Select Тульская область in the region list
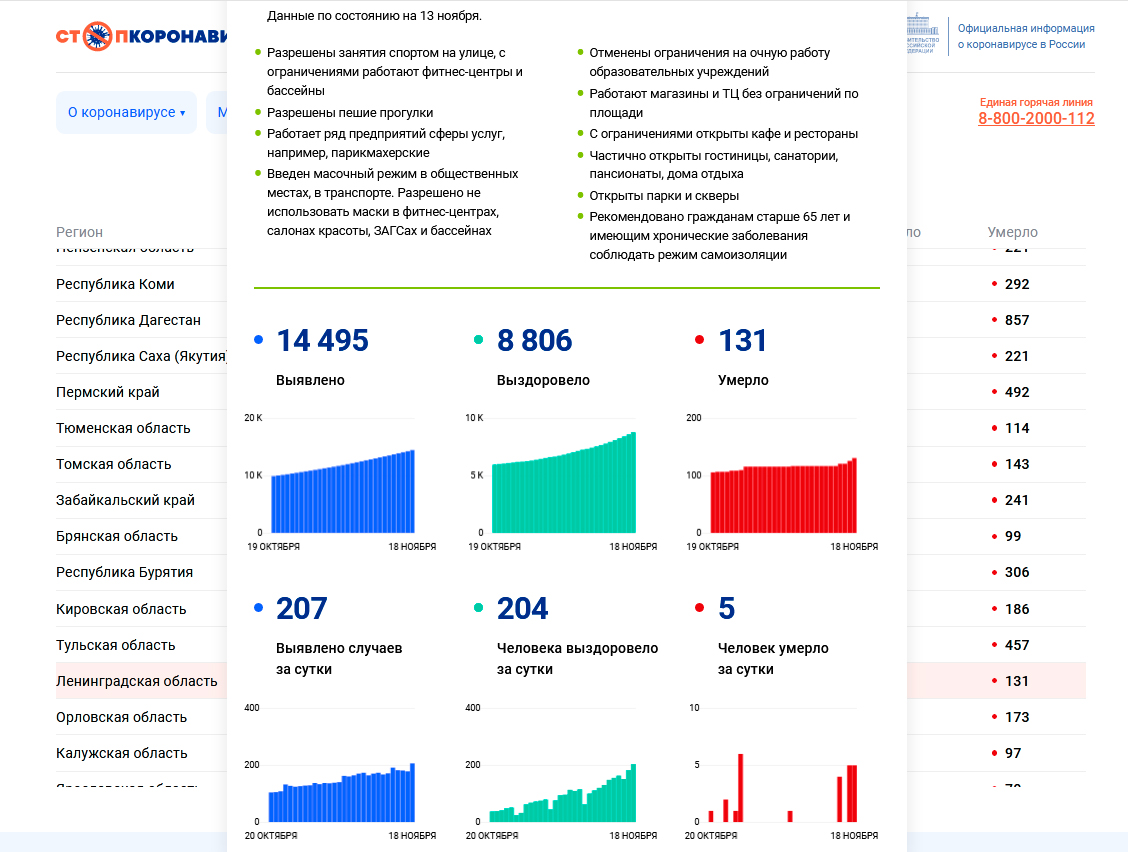Image resolution: width=1128 pixels, height=852 pixels. pyautogui.click(x=116, y=645)
